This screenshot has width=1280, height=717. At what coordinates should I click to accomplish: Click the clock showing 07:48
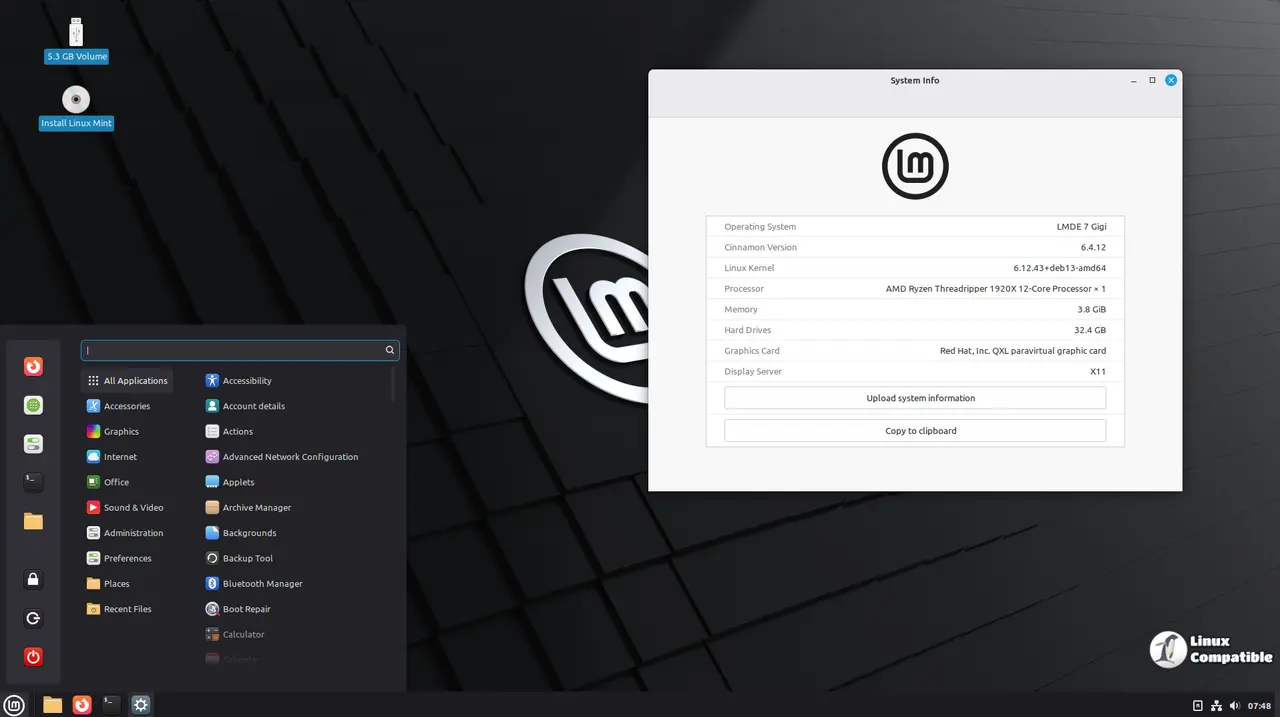click(x=1259, y=705)
